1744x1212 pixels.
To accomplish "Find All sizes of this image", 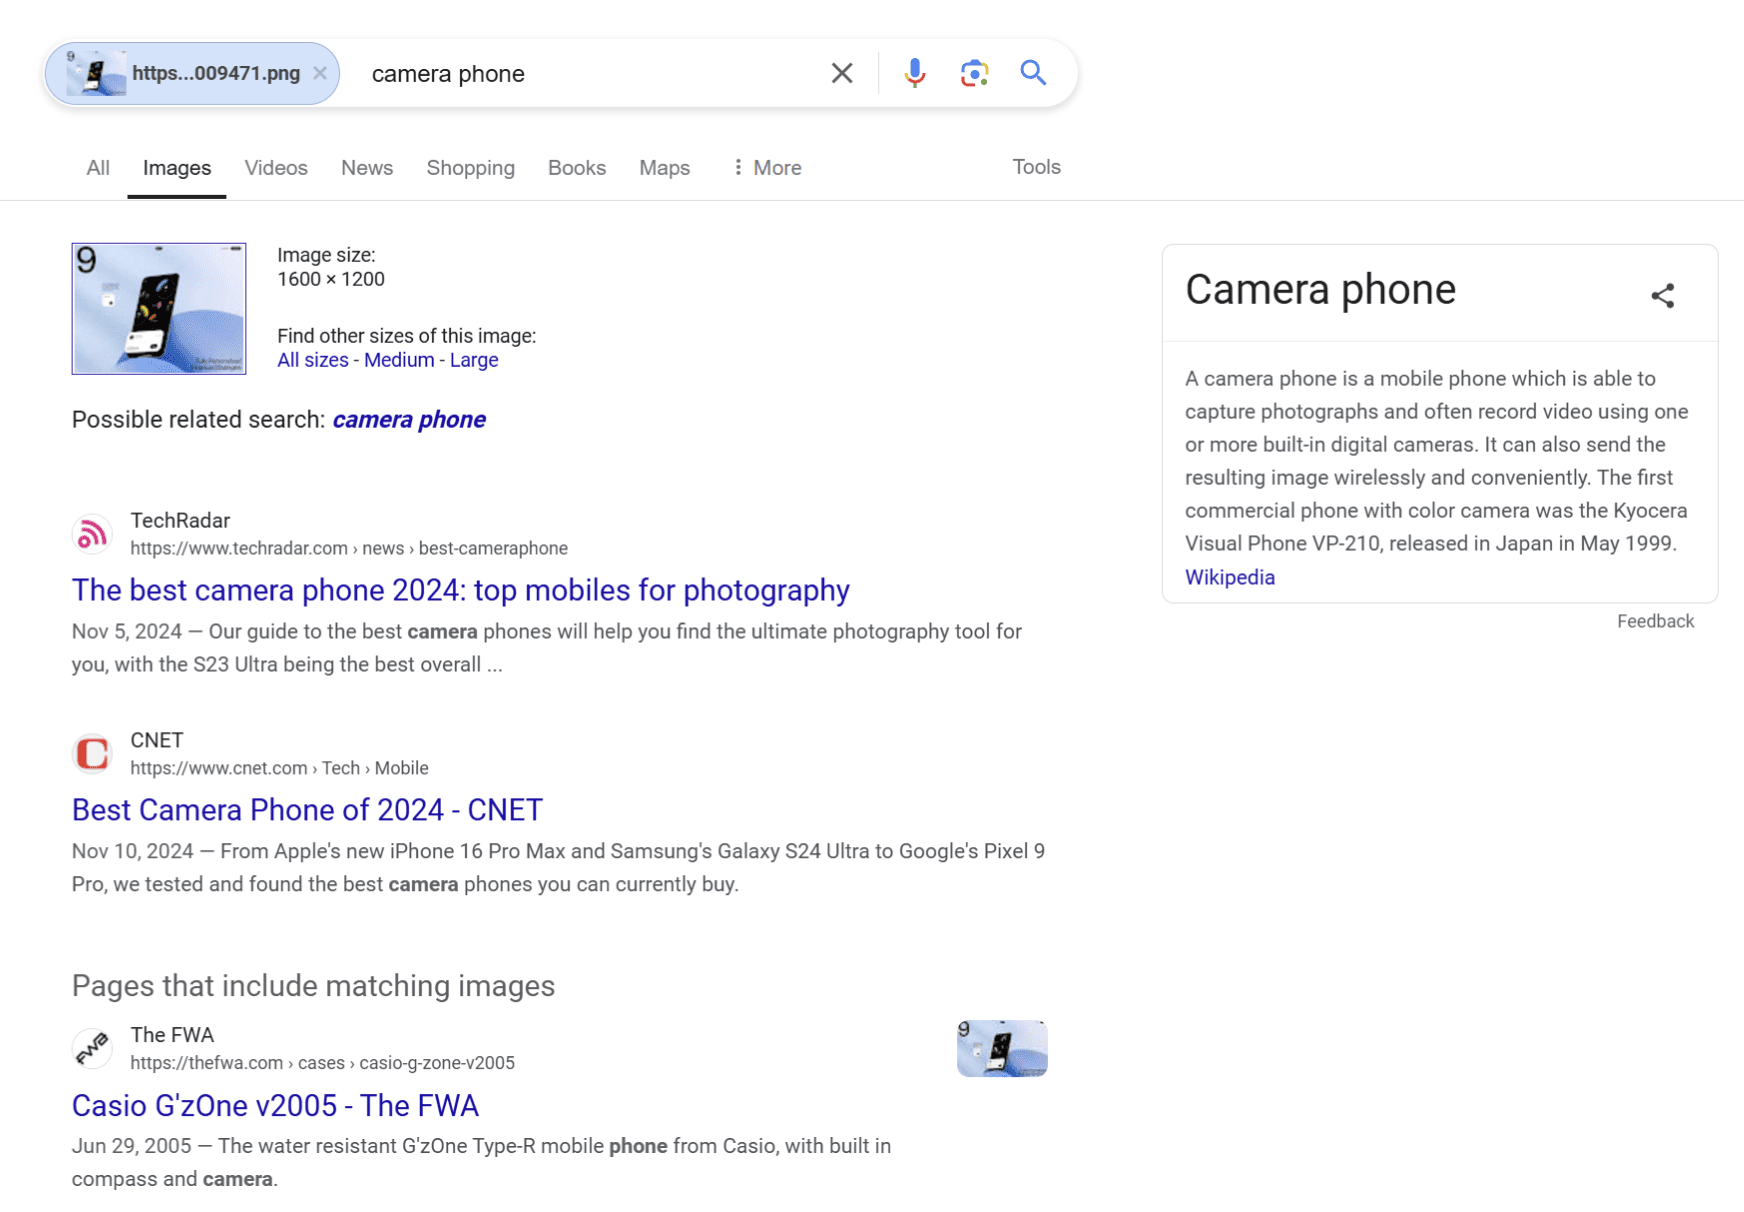I will (313, 360).
